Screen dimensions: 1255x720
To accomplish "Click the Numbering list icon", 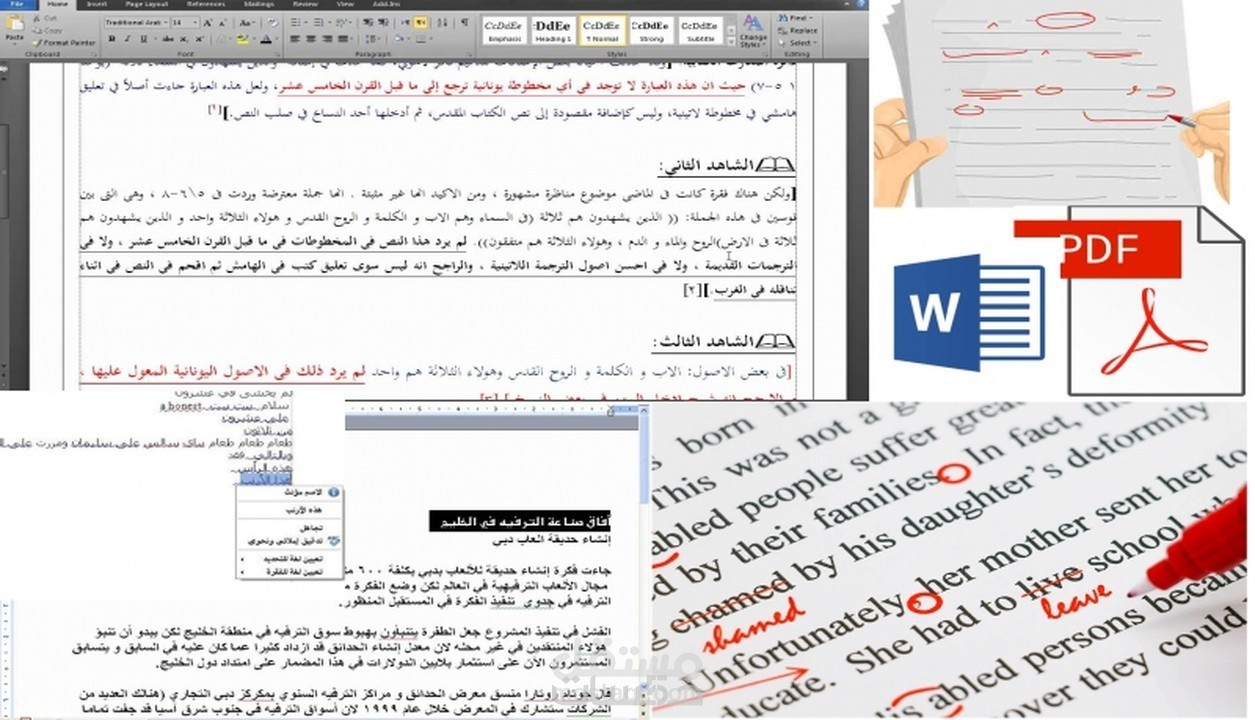I will click(318, 22).
